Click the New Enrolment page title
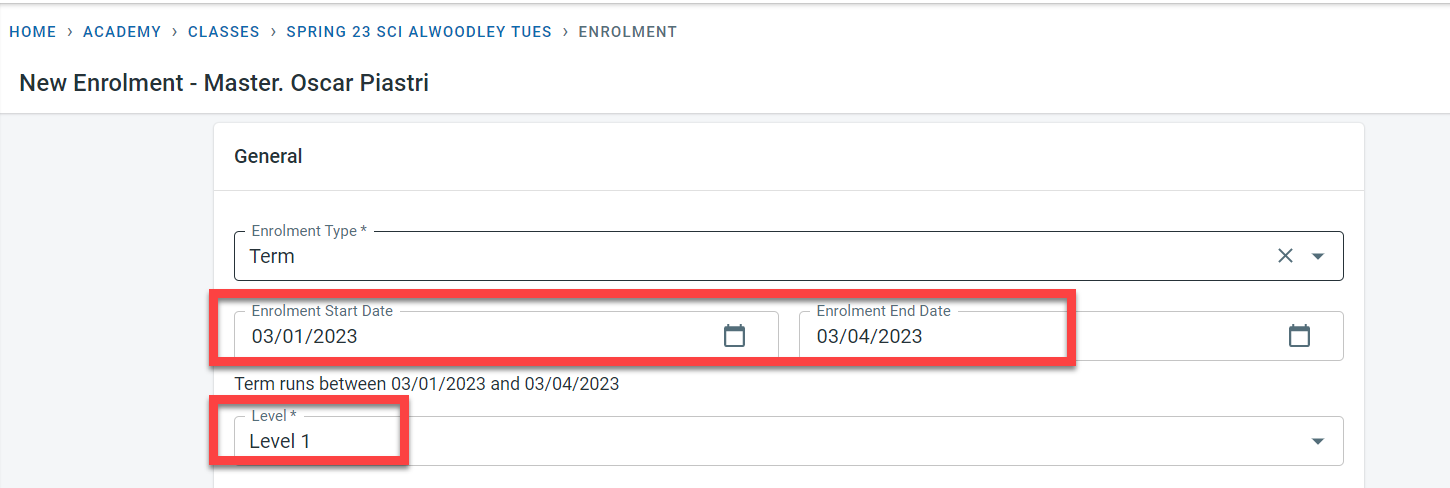Screen dimensions: 1450x488 click(224, 82)
